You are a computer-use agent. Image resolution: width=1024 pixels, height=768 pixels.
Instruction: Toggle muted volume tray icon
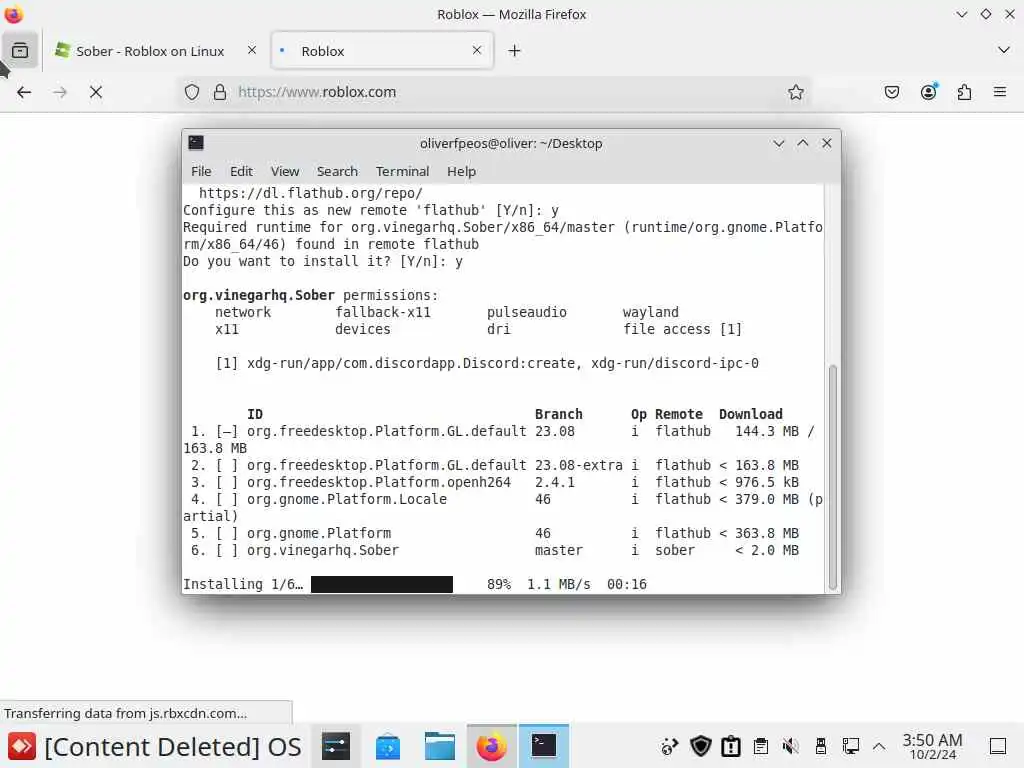click(791, 746)
